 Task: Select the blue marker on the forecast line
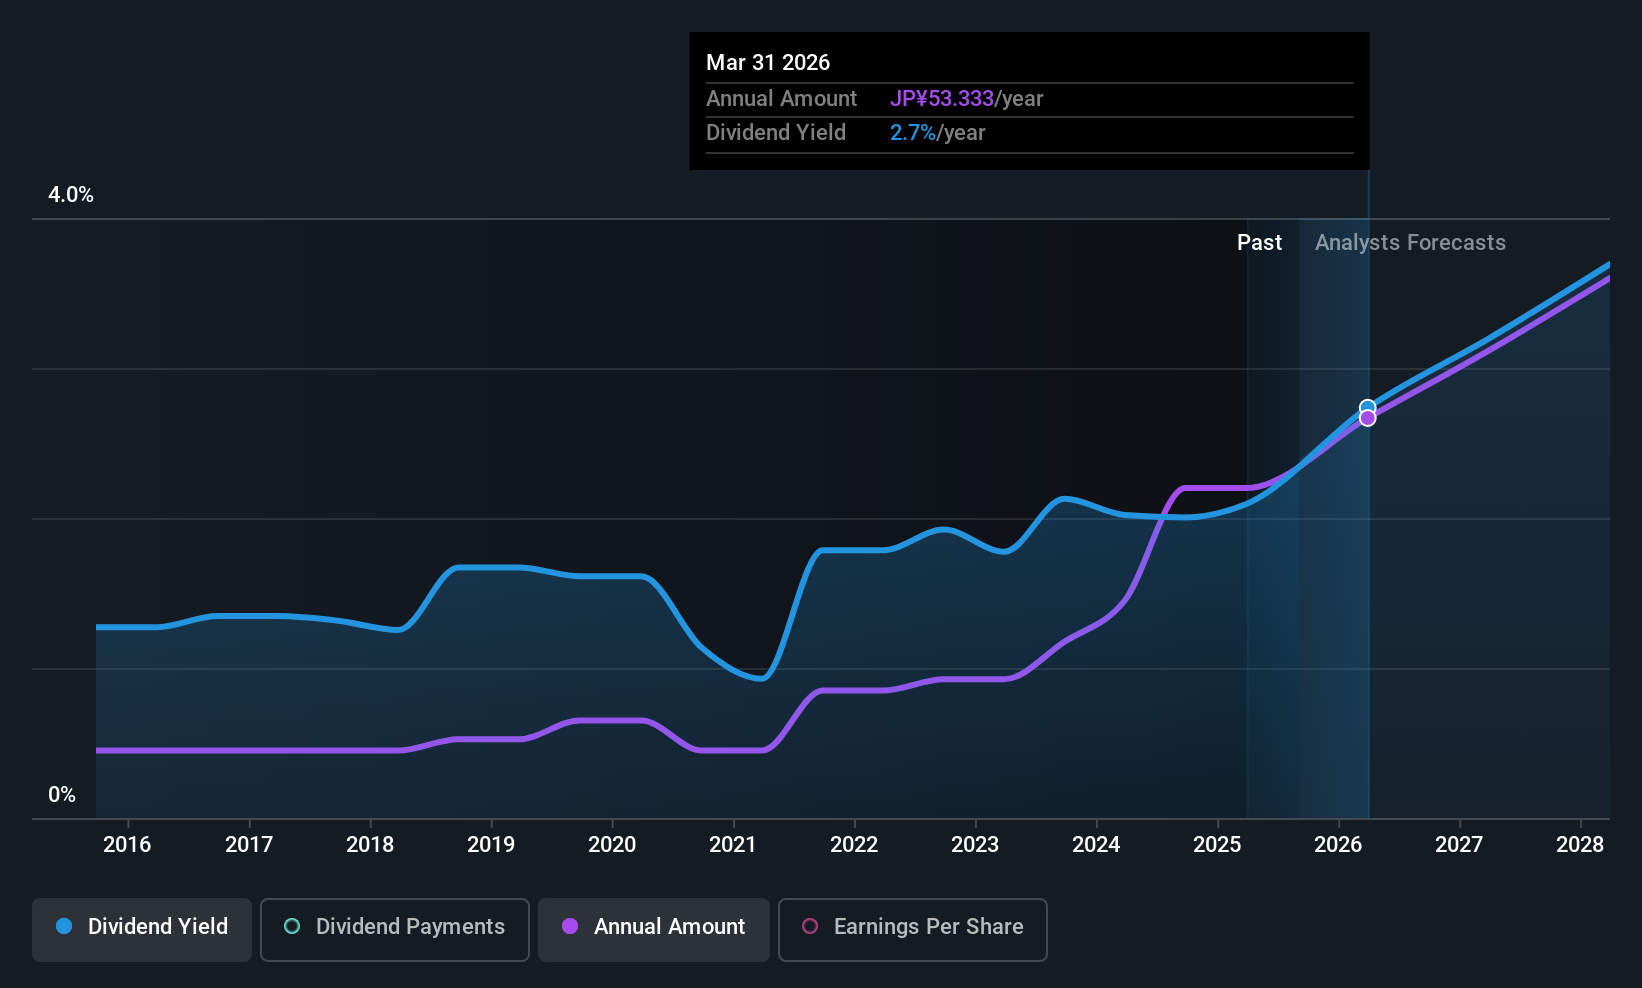coord(1367,407)
